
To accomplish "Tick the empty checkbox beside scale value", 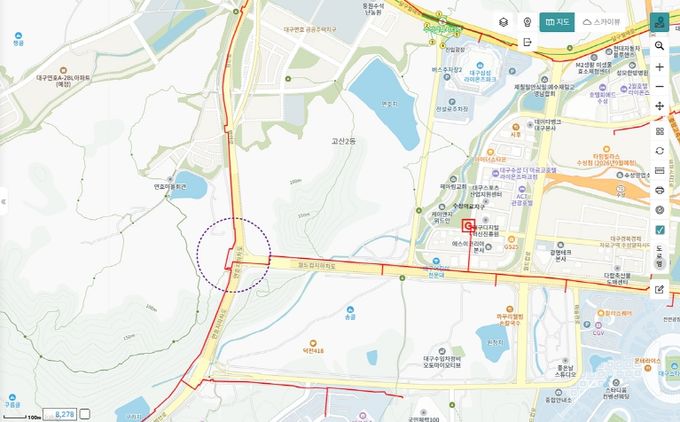I will 85,414.
